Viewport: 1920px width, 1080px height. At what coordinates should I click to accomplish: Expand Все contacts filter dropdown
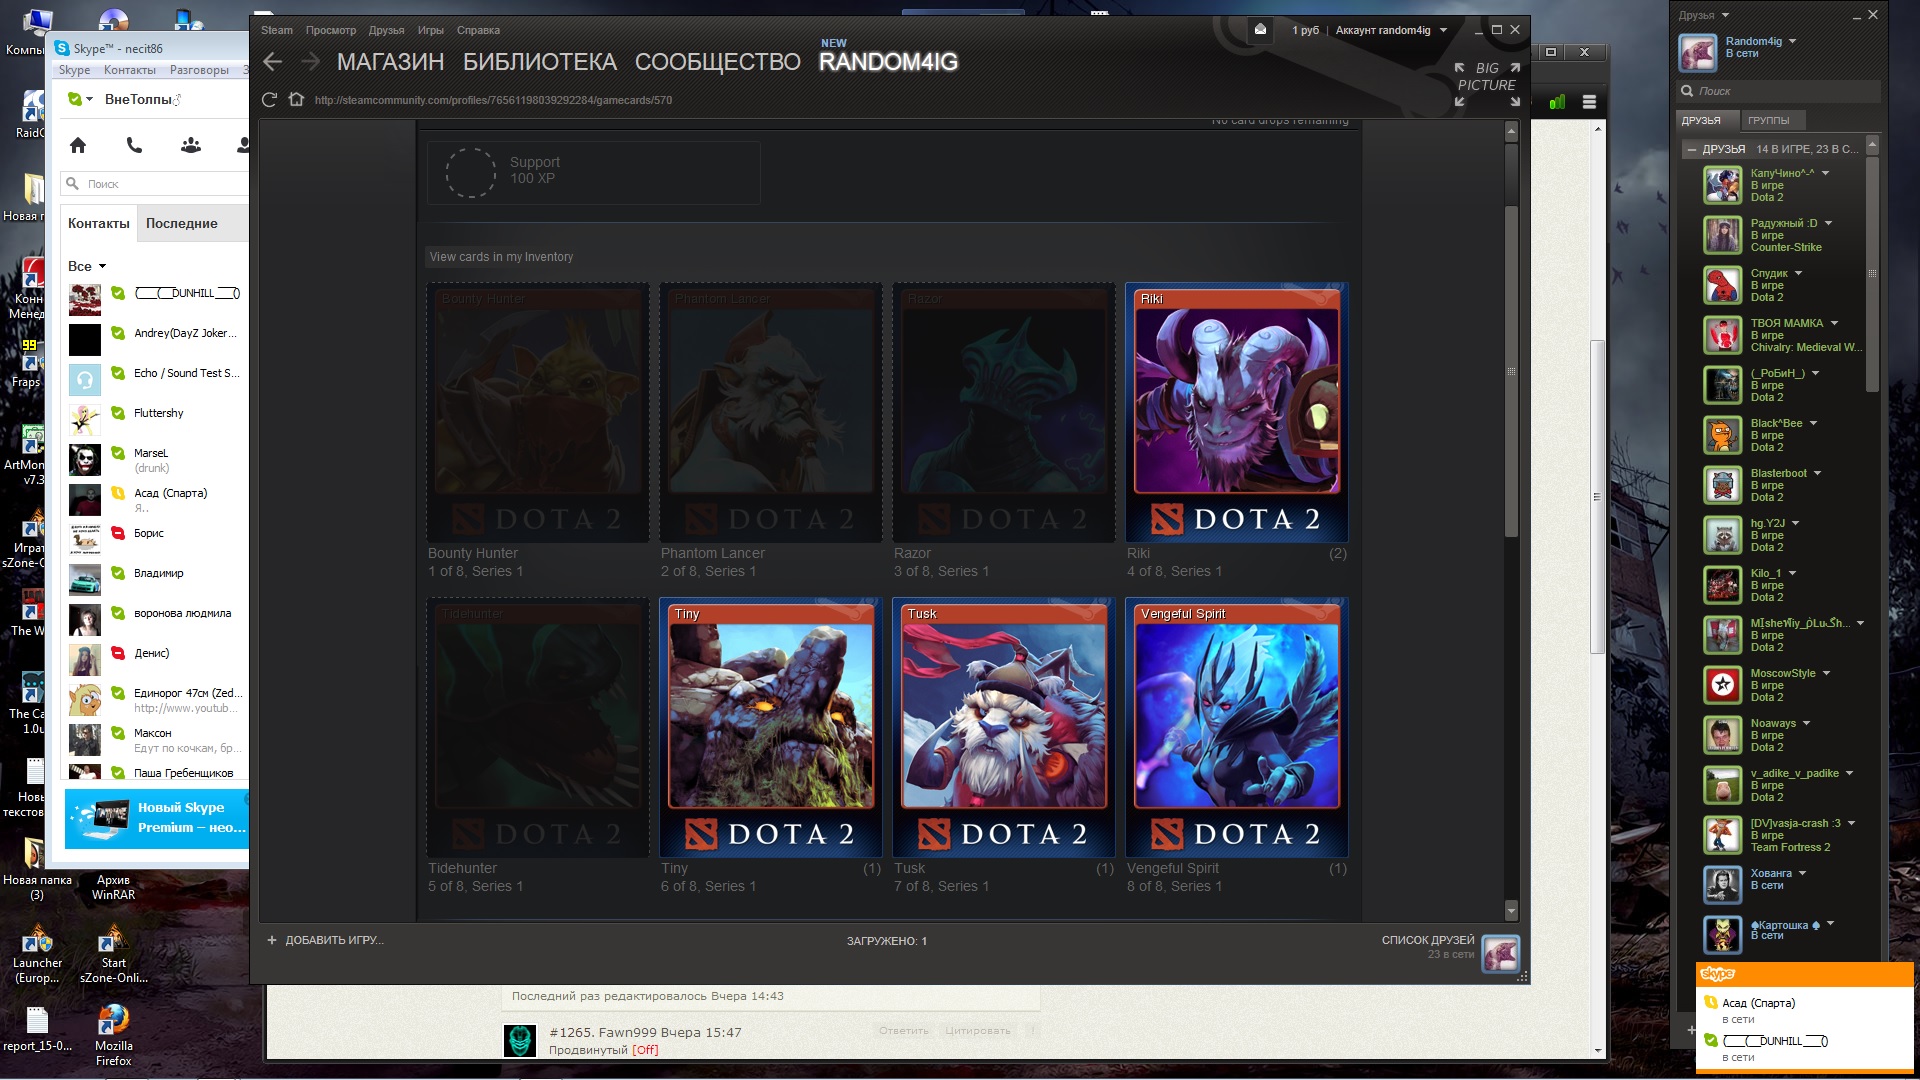(87, 266)
